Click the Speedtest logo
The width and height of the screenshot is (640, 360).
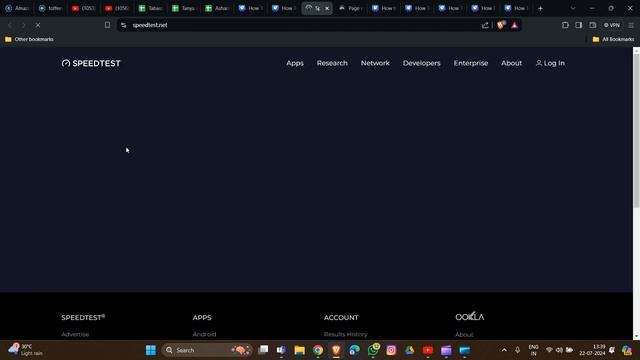coord(91,63)
